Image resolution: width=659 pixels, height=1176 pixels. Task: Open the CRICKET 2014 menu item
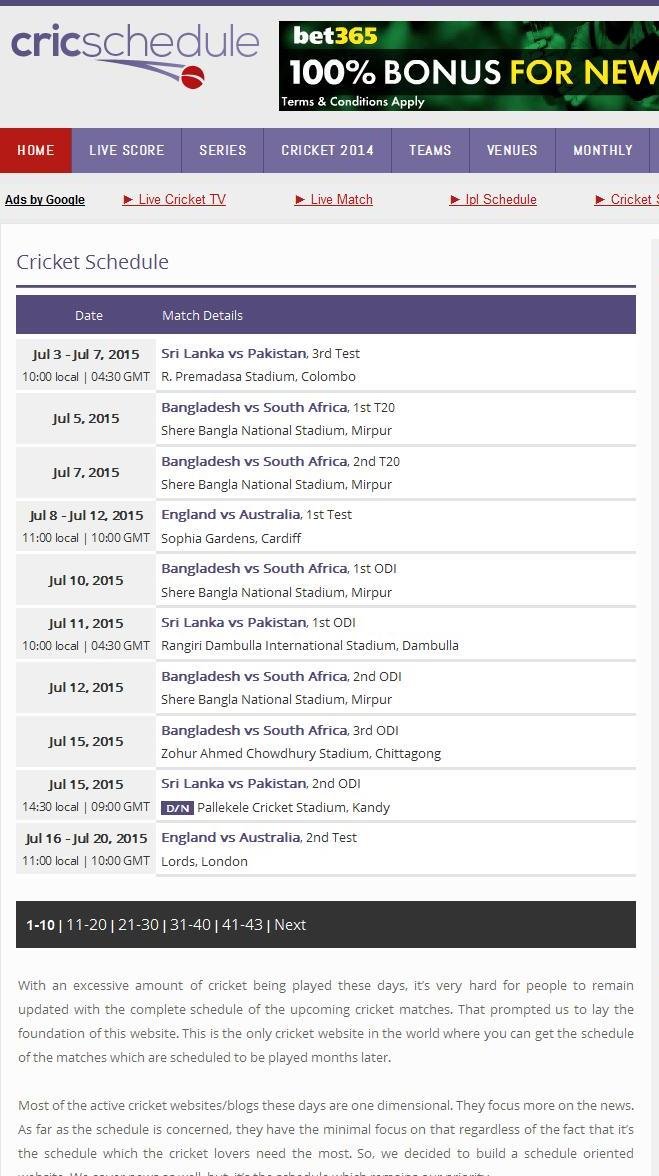click(x=327, y=150)
